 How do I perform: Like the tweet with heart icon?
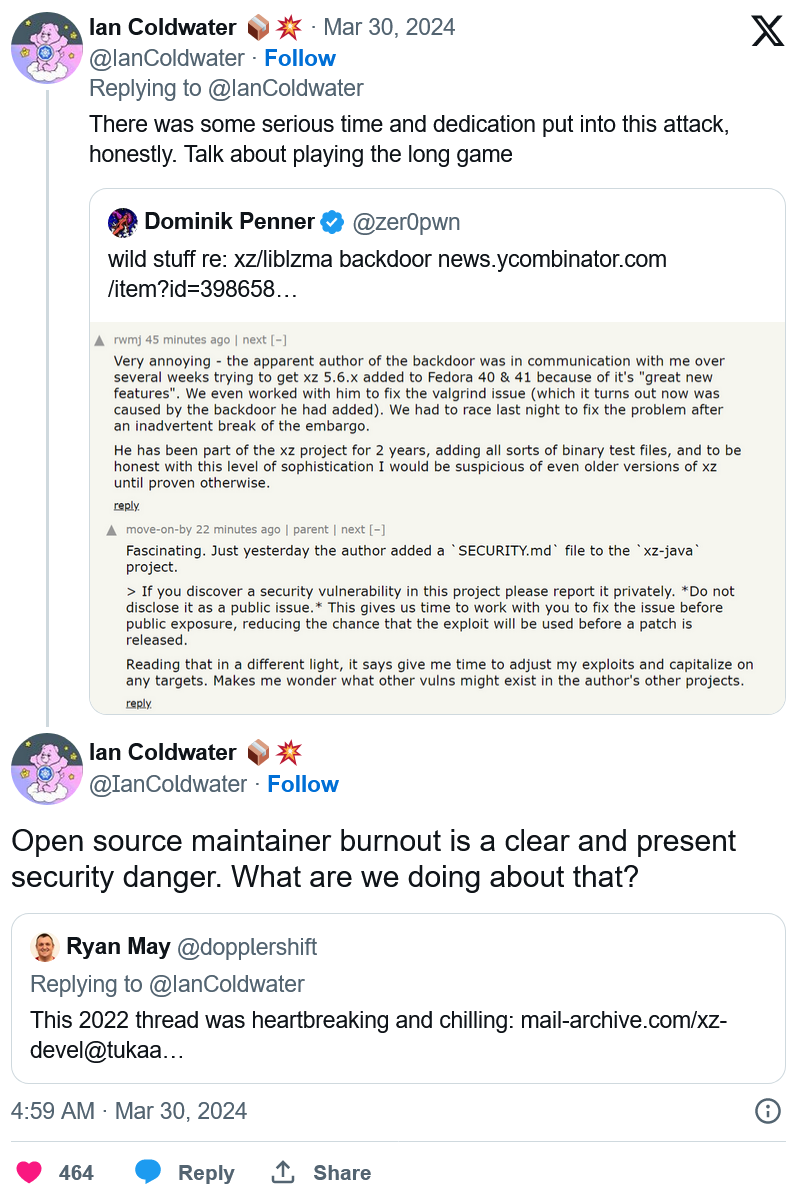(x=30, y=1172)
